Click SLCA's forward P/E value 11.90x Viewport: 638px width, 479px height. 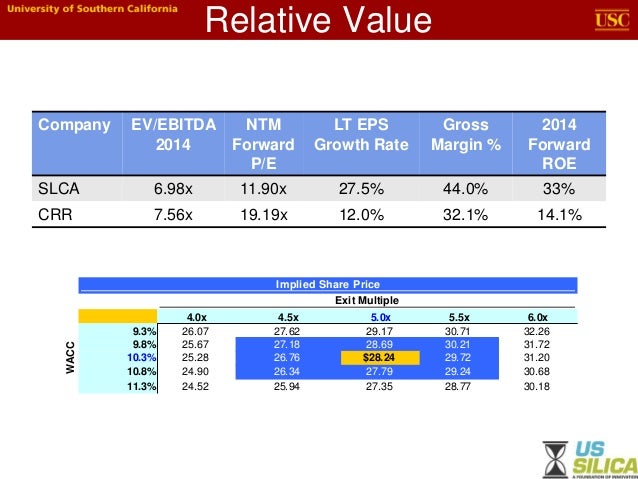[264, 188]
